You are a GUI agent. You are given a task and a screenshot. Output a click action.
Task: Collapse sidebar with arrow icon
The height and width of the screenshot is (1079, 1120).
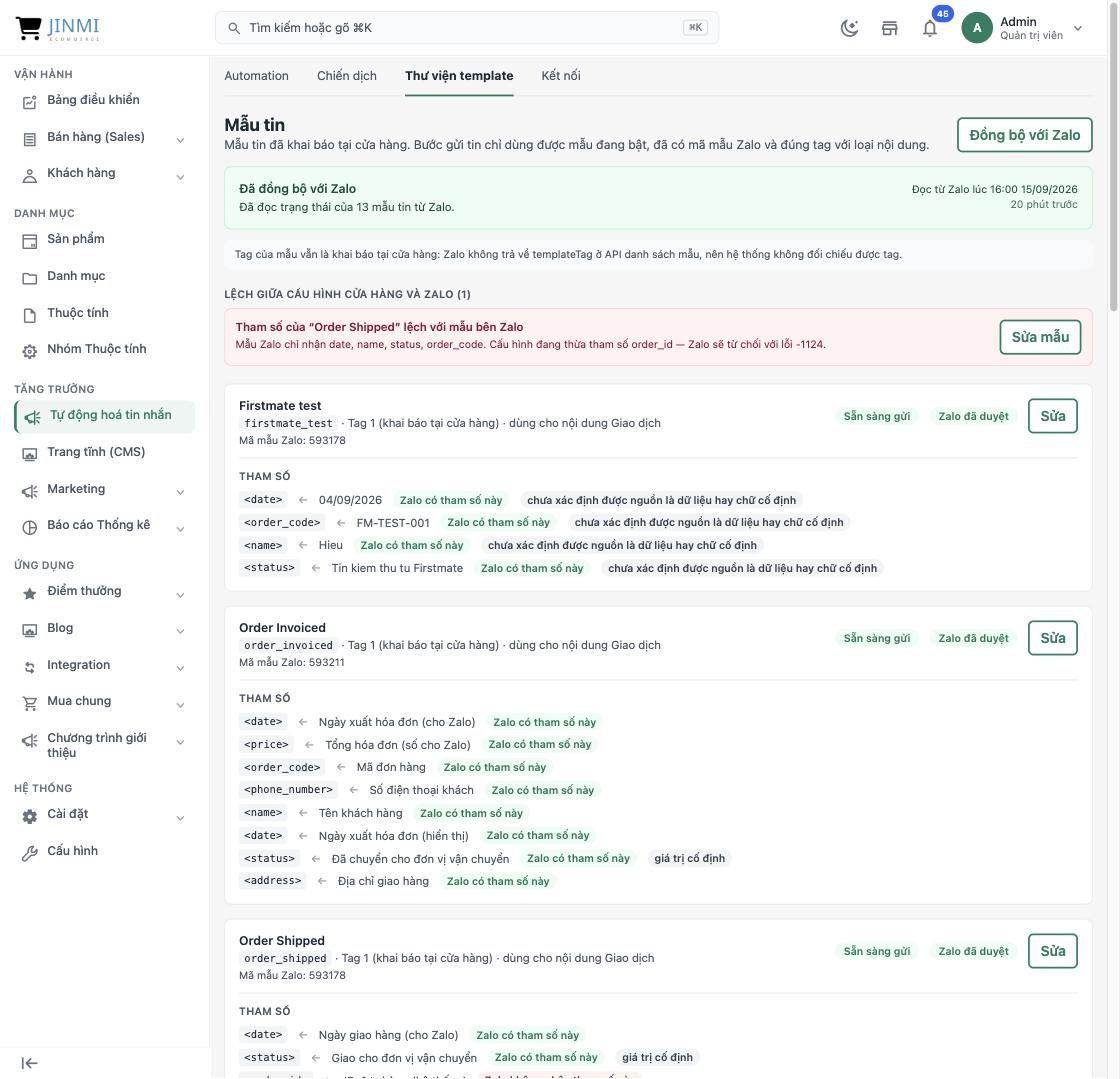[x=29, y=1063]
